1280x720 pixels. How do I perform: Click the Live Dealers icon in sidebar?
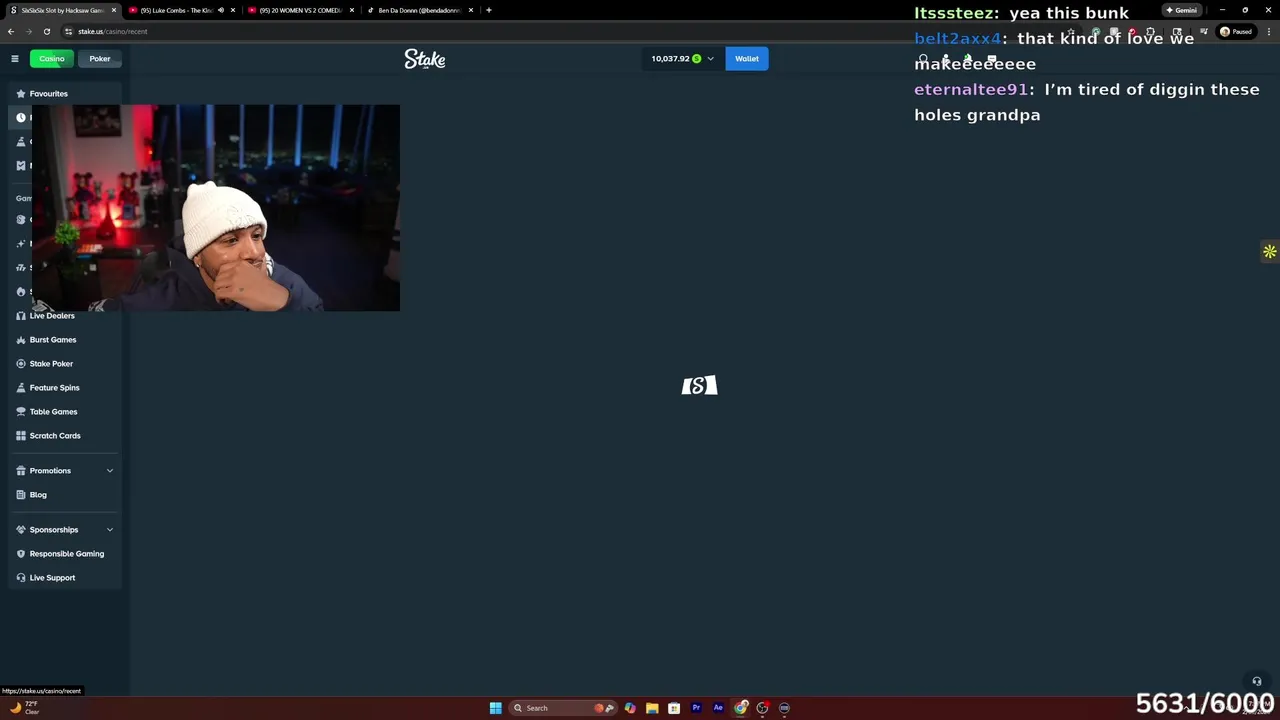pos(21,316)
